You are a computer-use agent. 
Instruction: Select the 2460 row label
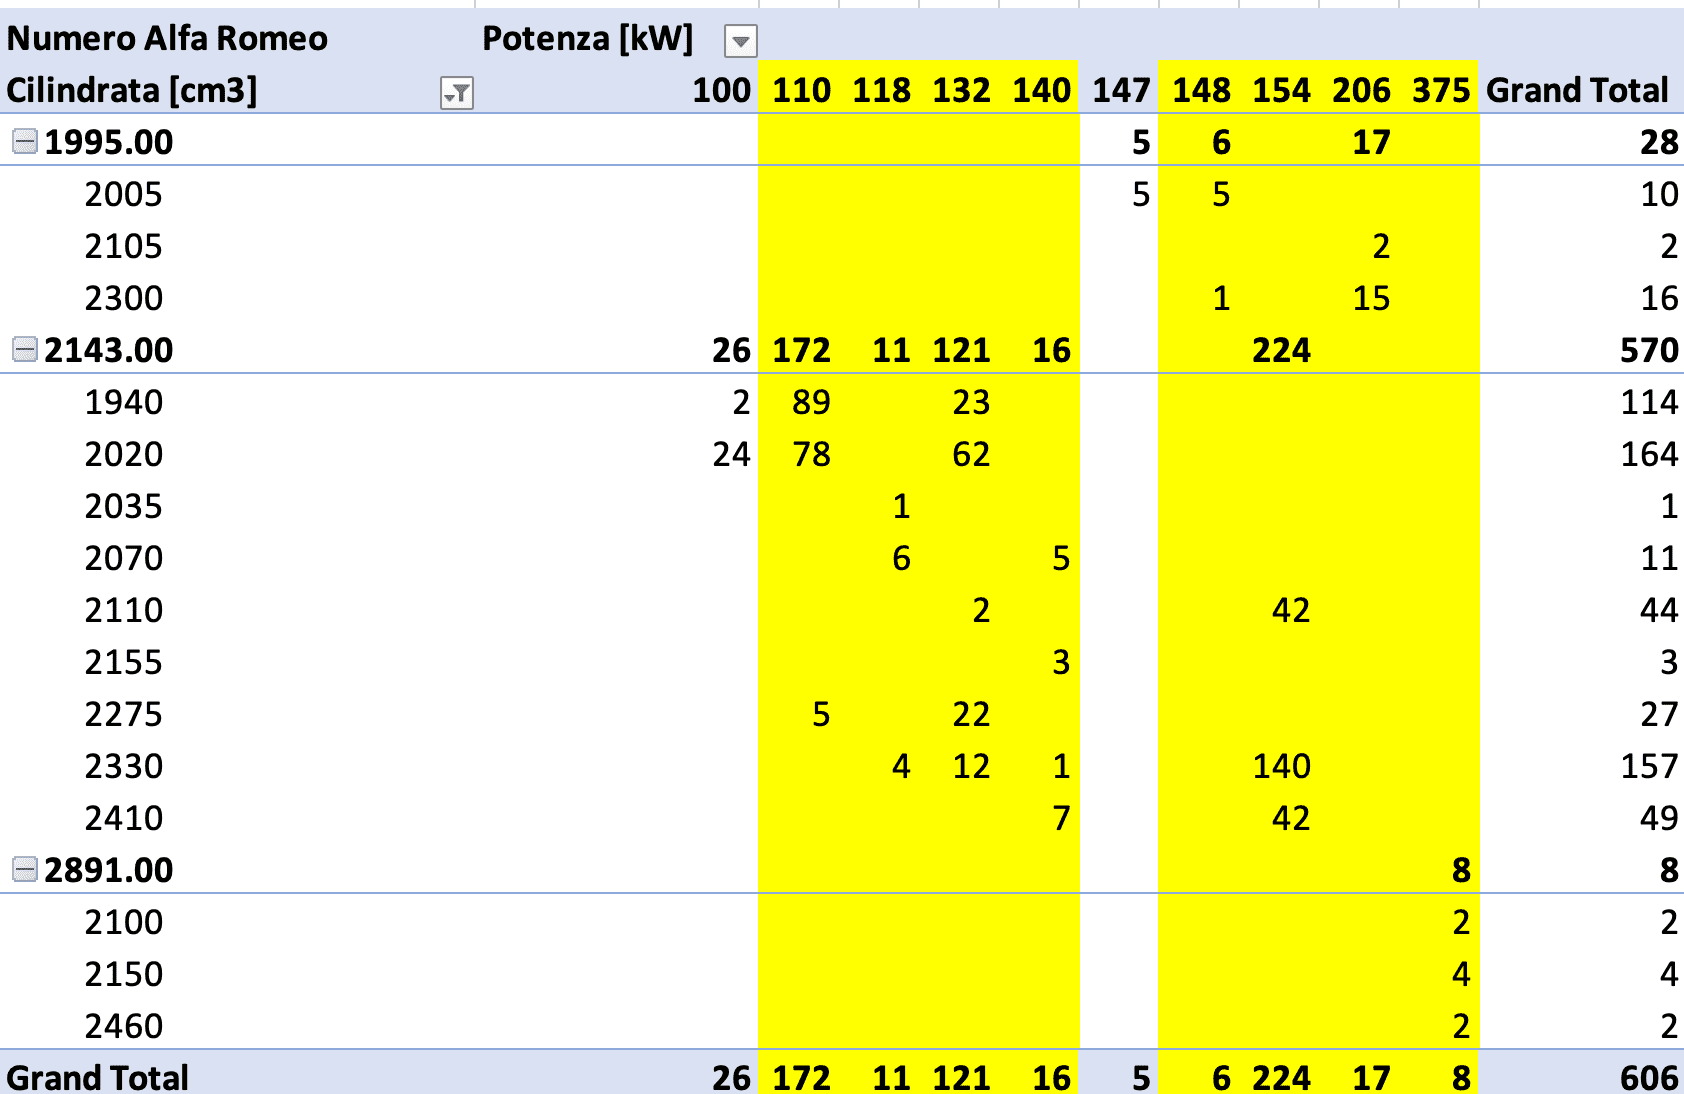click(123, 1027)
